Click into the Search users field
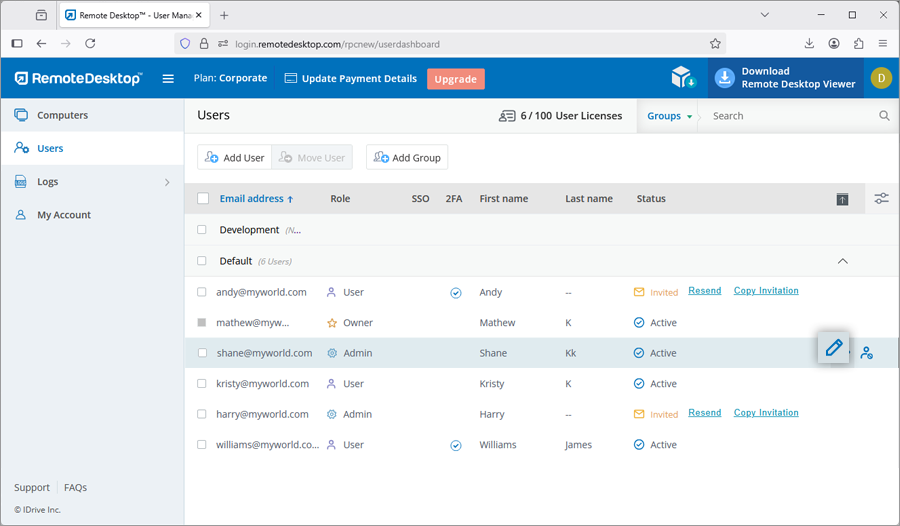Image resolution: width=900 pixels, height=526 pixels. 790,116
